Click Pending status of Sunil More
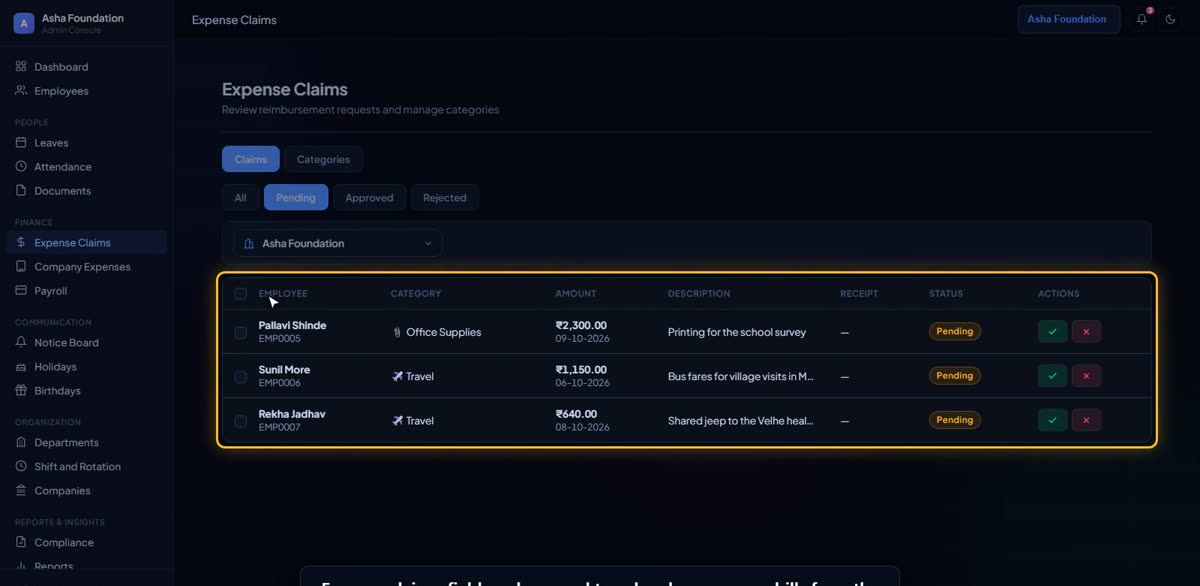The image size is (1200, 586). pos(955,376)
